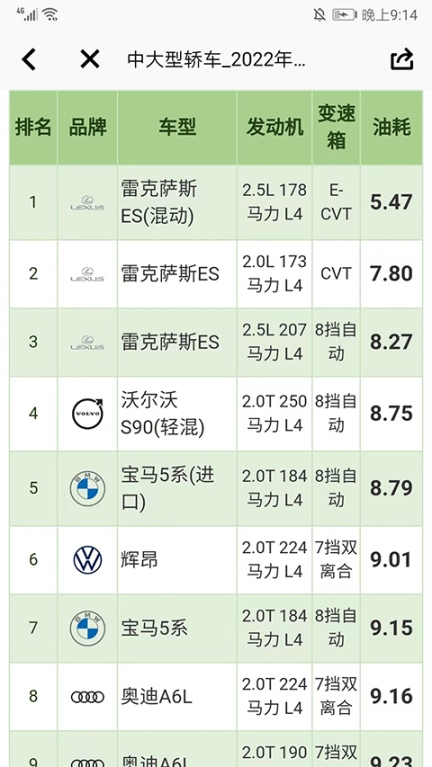Tap the Lexus logo in rank 3 row
Viewport: 432px width, 767px height.
87,342
